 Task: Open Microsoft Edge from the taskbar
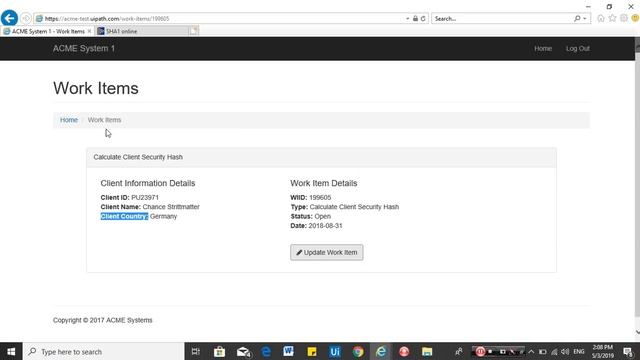(x=266, y=351)
